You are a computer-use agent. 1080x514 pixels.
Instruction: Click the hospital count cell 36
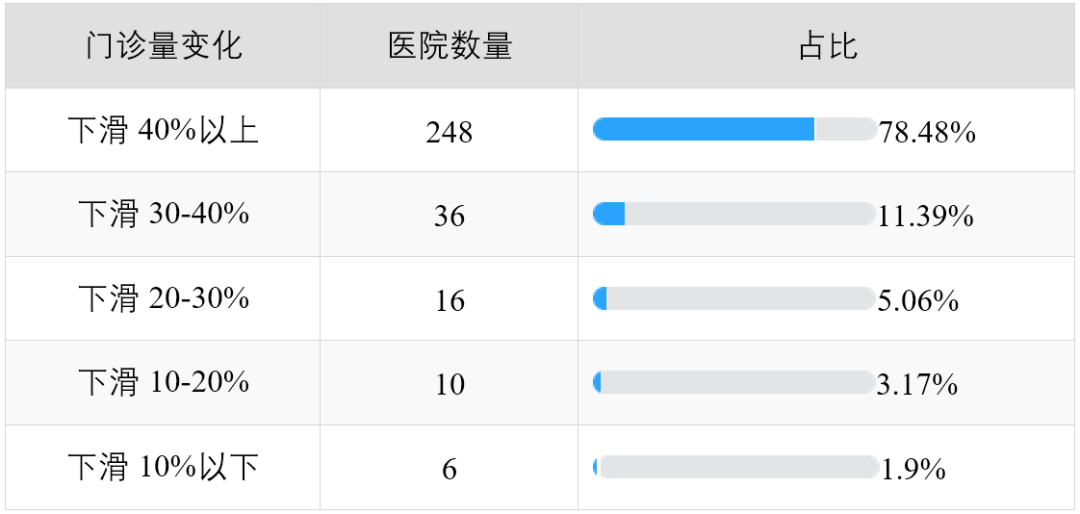click(449, 216)
